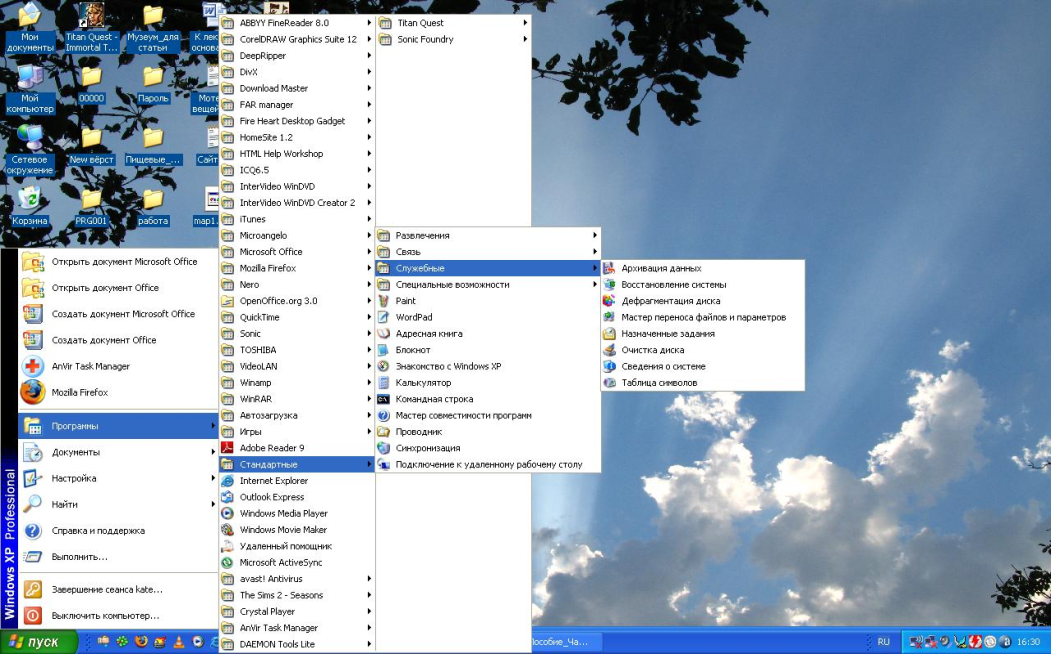This screenshot has height=654, width=1051.
Task: Open Мастер переноса файлов и параметров
Action: click(702, 318)
